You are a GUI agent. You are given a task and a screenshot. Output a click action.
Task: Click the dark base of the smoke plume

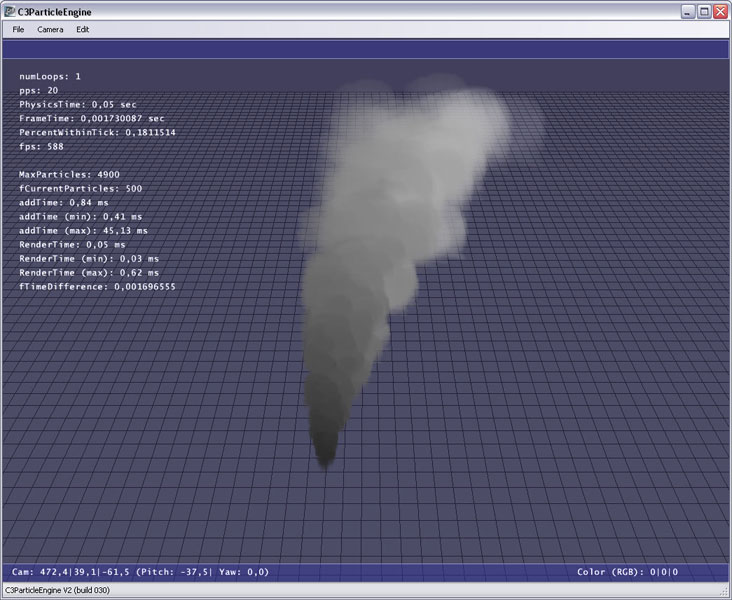tap(326, 450)
